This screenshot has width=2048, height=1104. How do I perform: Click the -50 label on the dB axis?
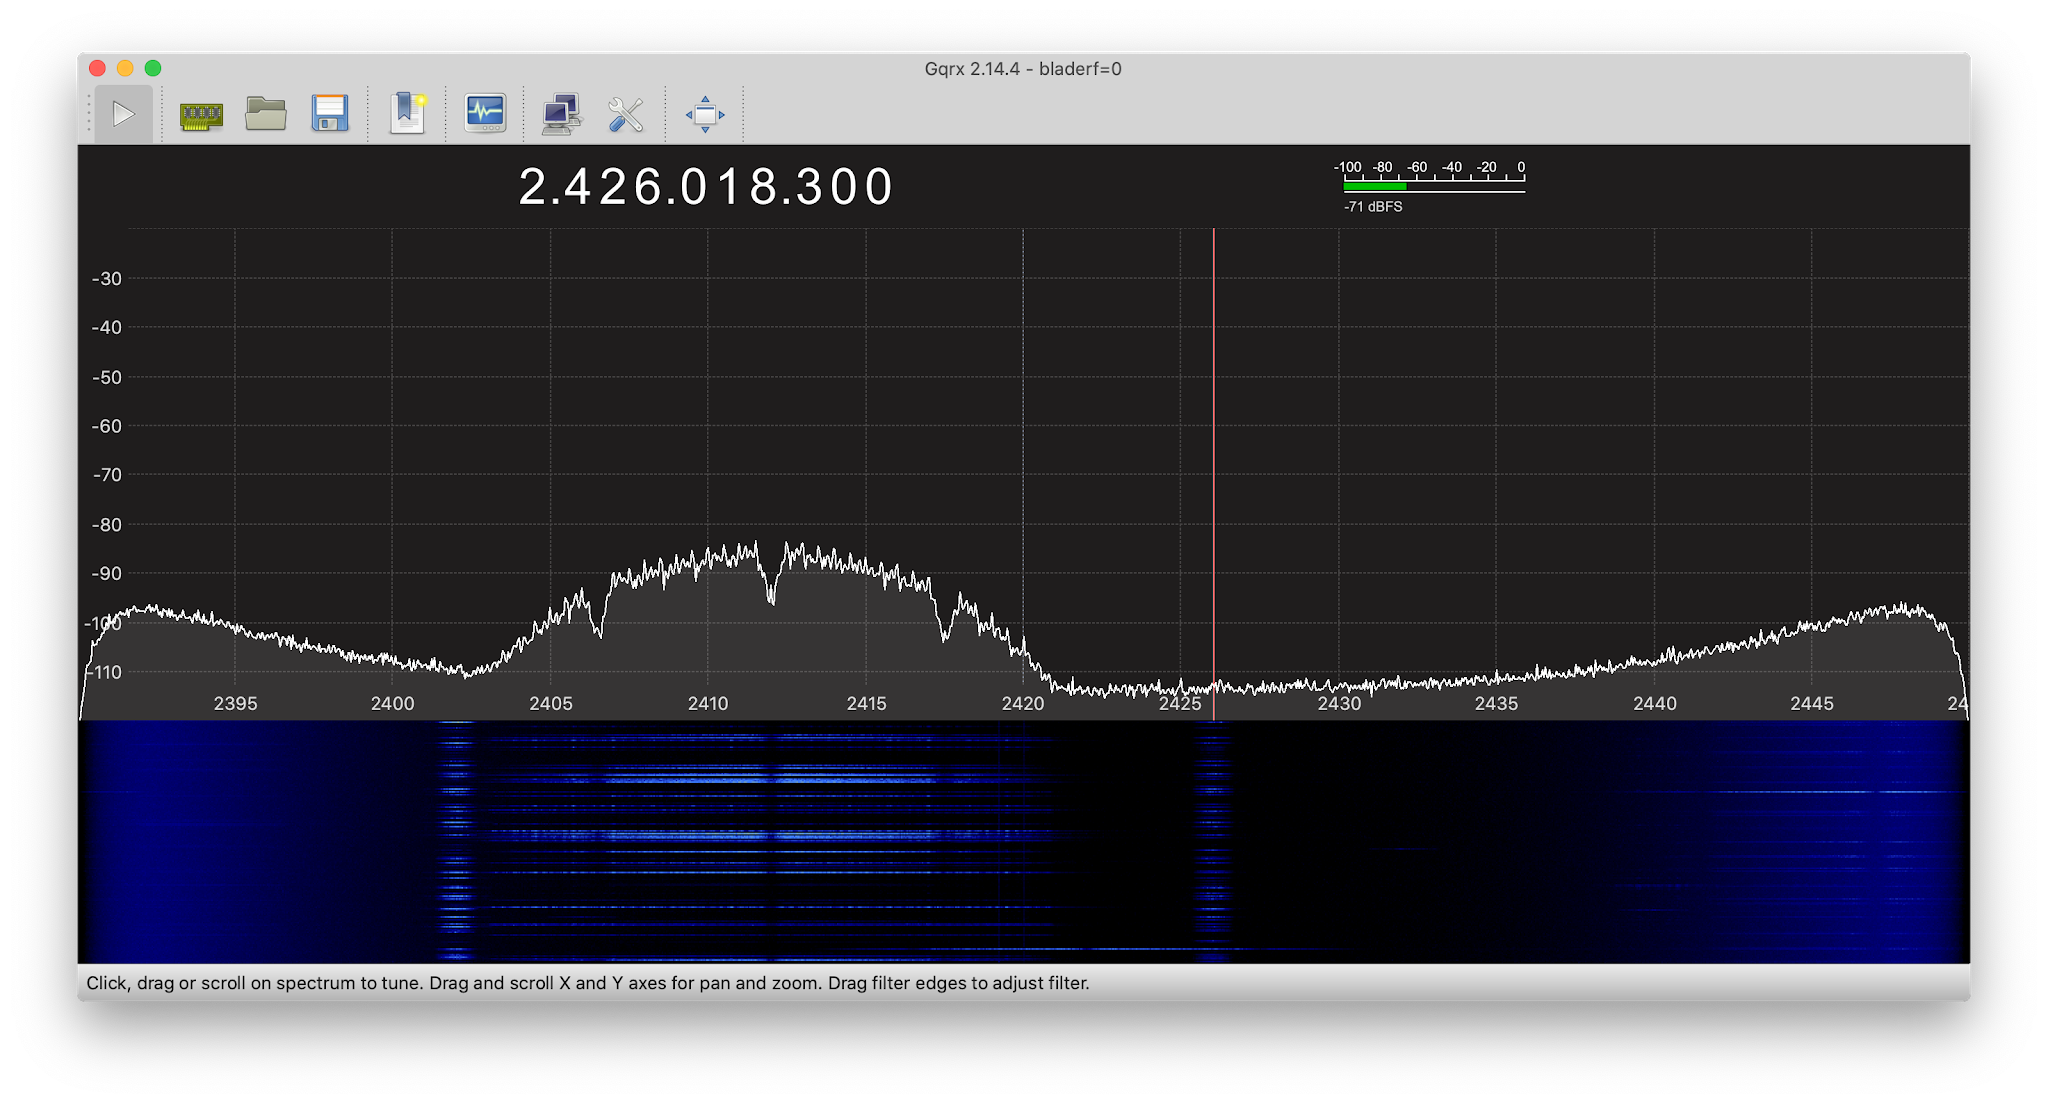click(106, 377)
